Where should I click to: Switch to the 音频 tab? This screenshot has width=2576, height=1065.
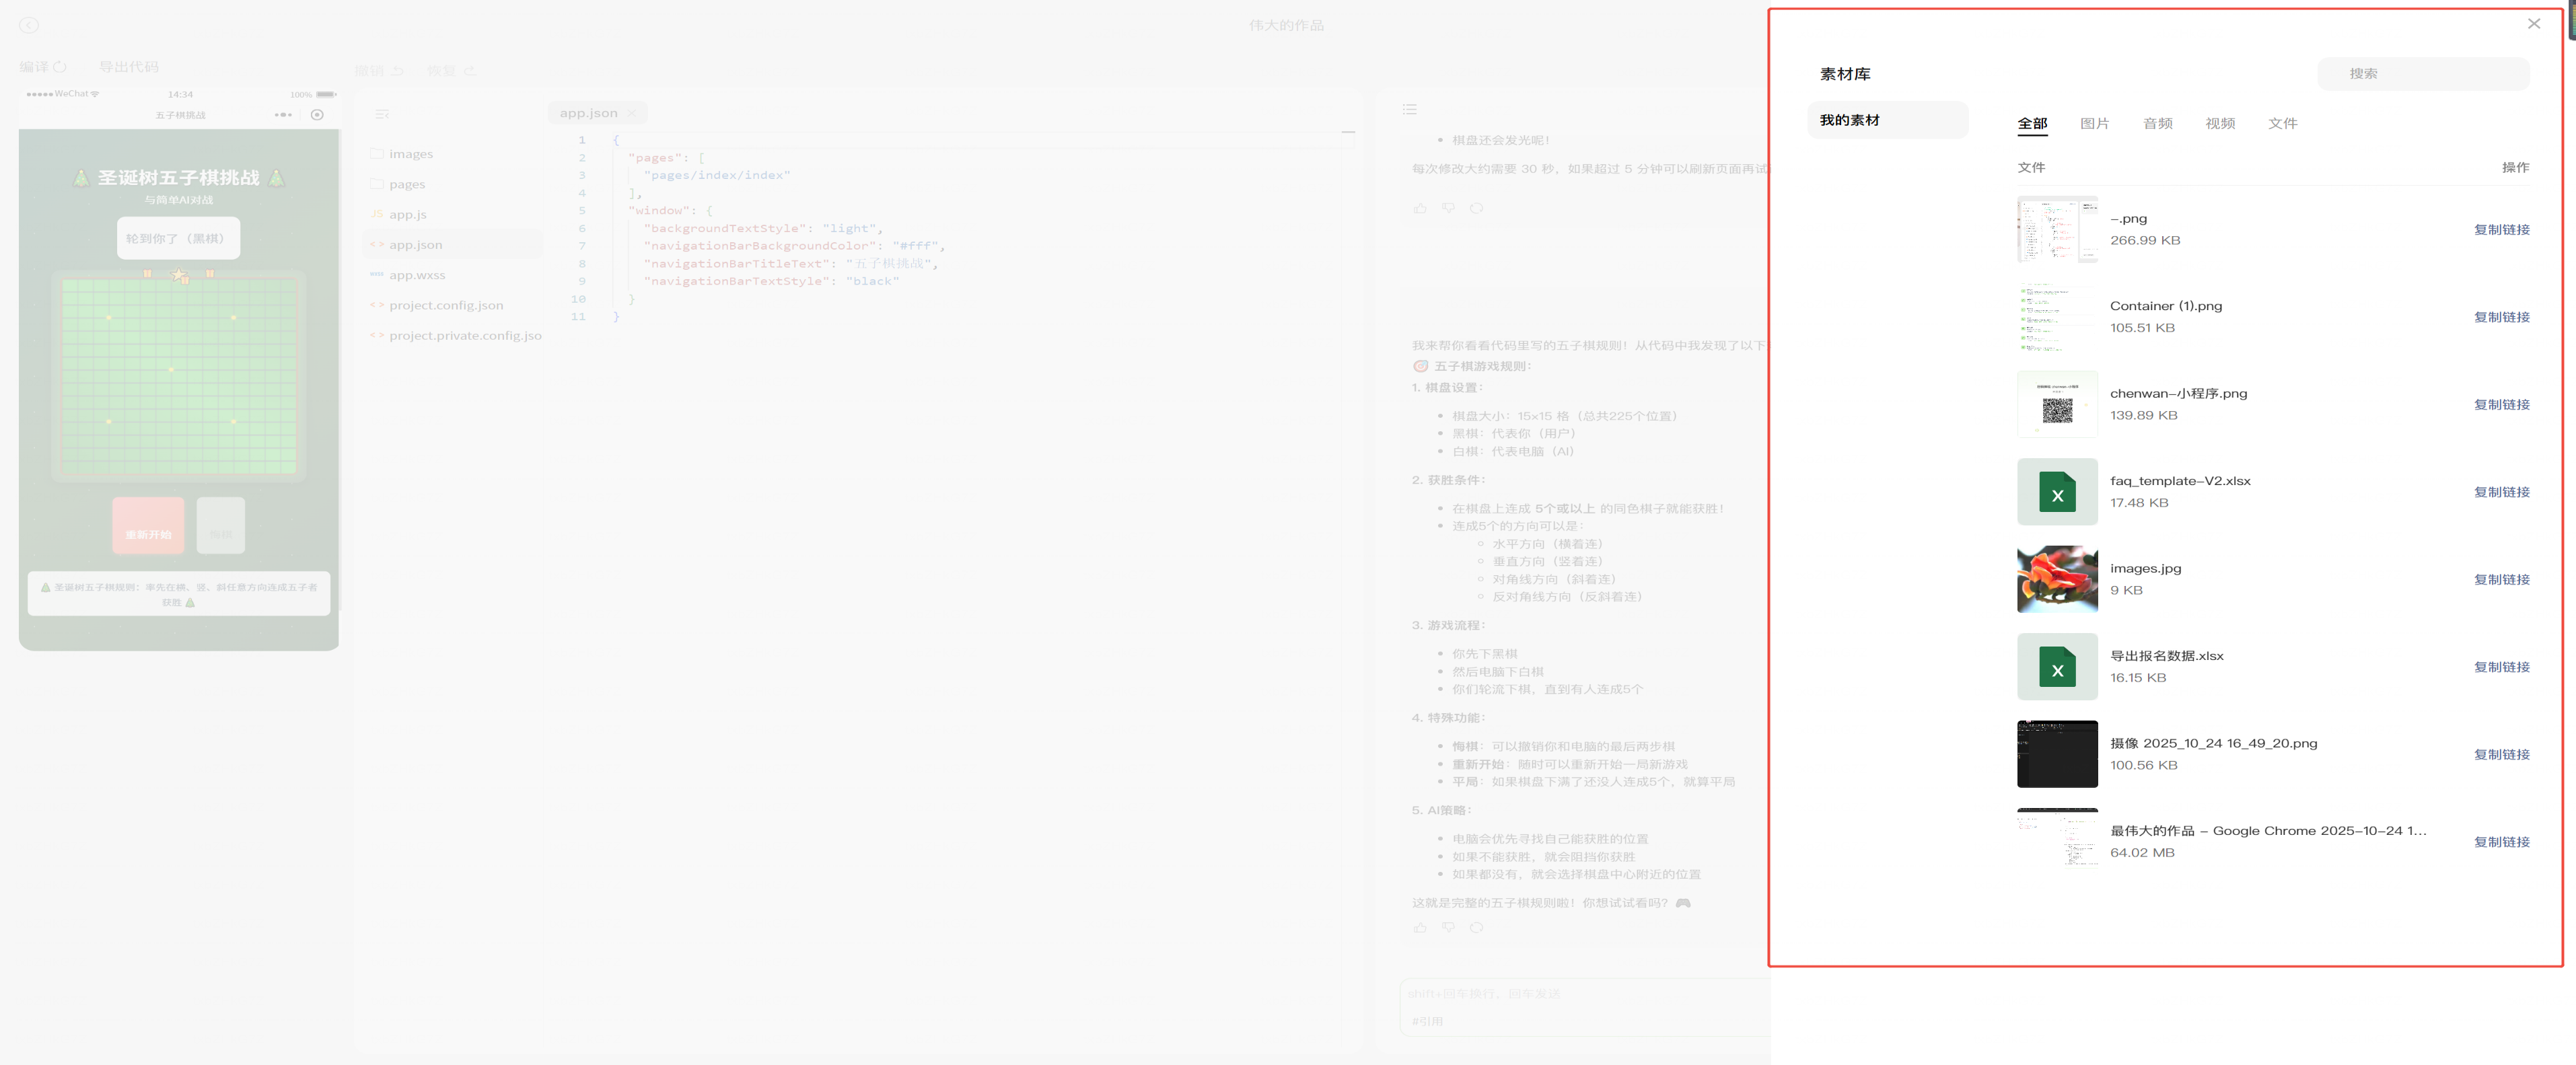[2157, 124]
